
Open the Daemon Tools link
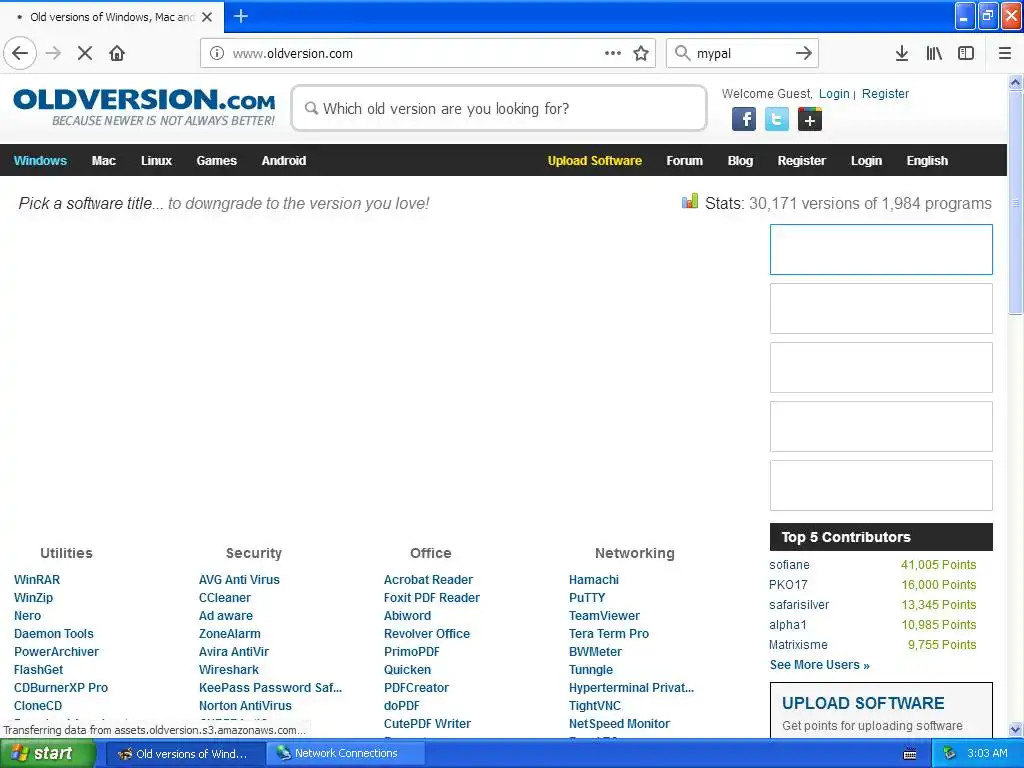54,633
